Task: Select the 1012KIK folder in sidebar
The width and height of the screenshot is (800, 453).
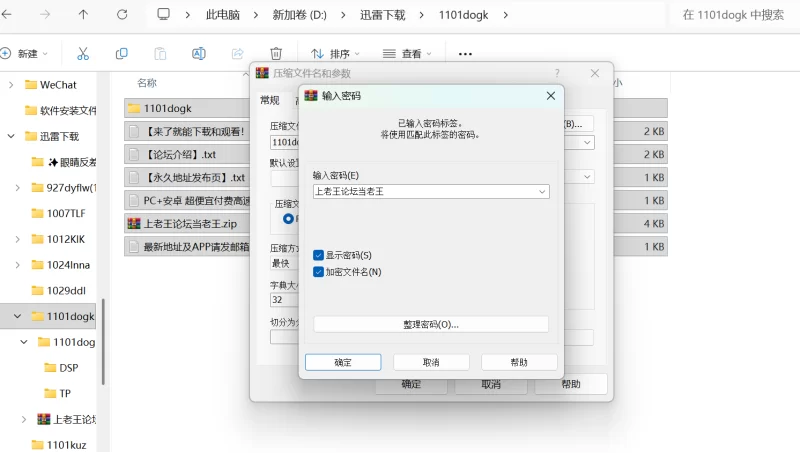Action: [66, 239]
